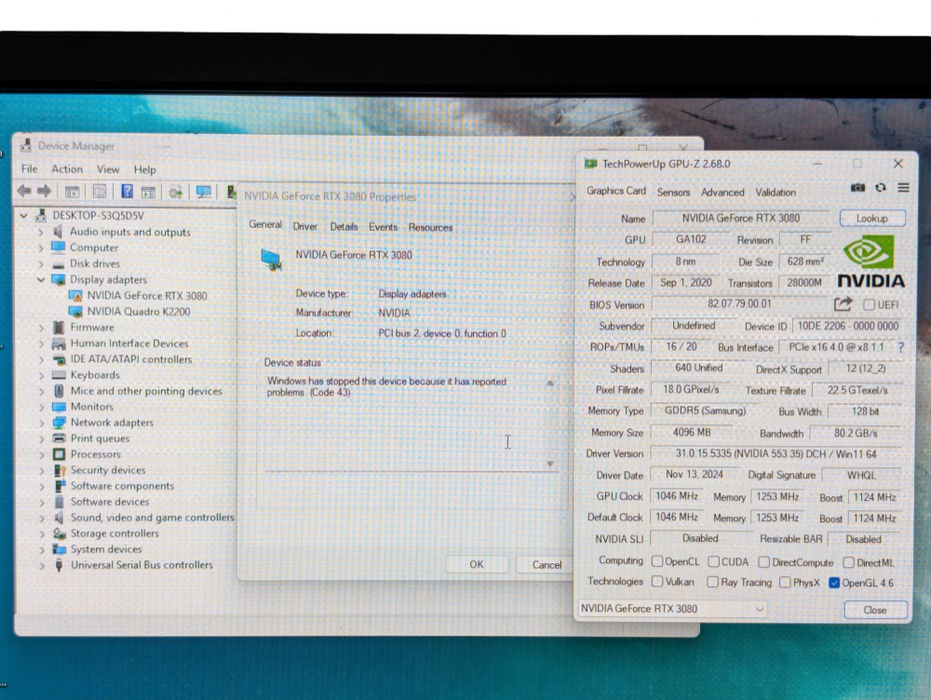Toggle the OpenGL 4.6 checkbox
This screenshot has height=700, width=931.
834,582
